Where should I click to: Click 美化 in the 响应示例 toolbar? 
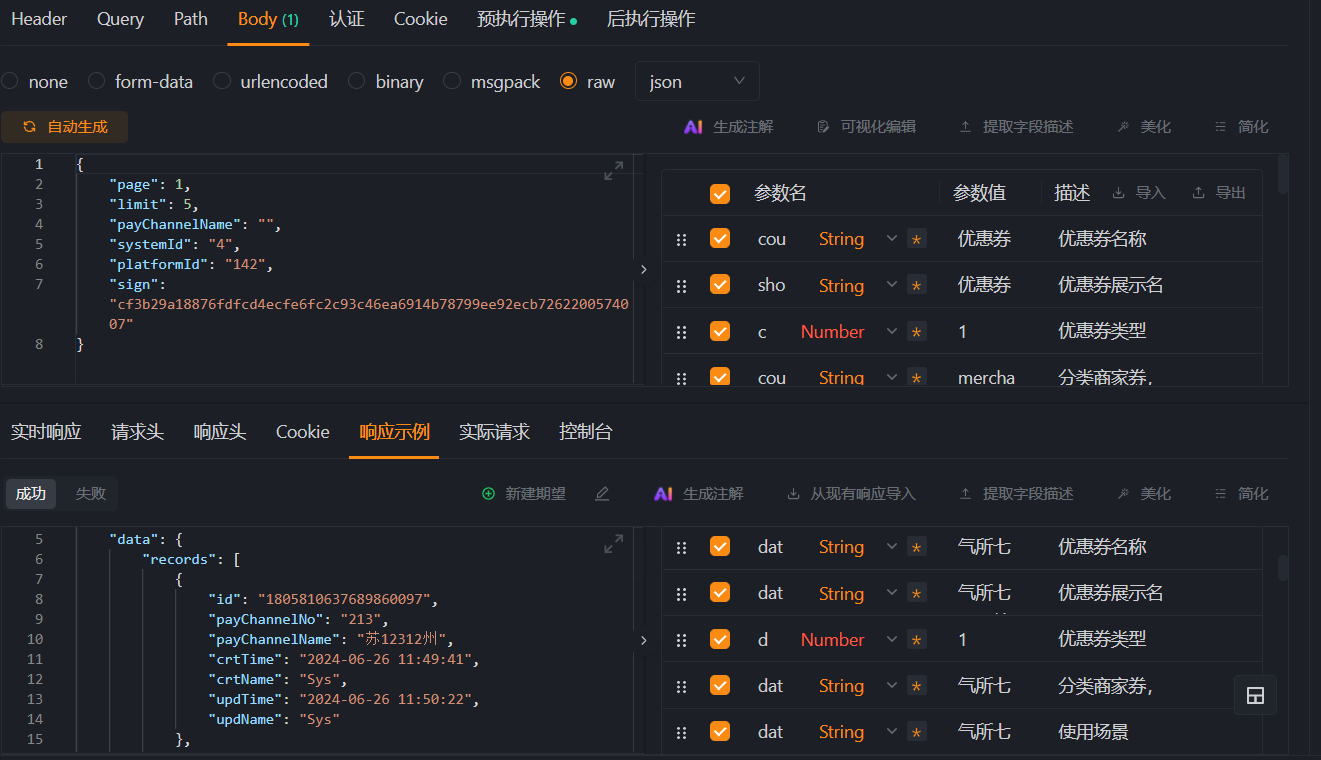point(1144,494)
